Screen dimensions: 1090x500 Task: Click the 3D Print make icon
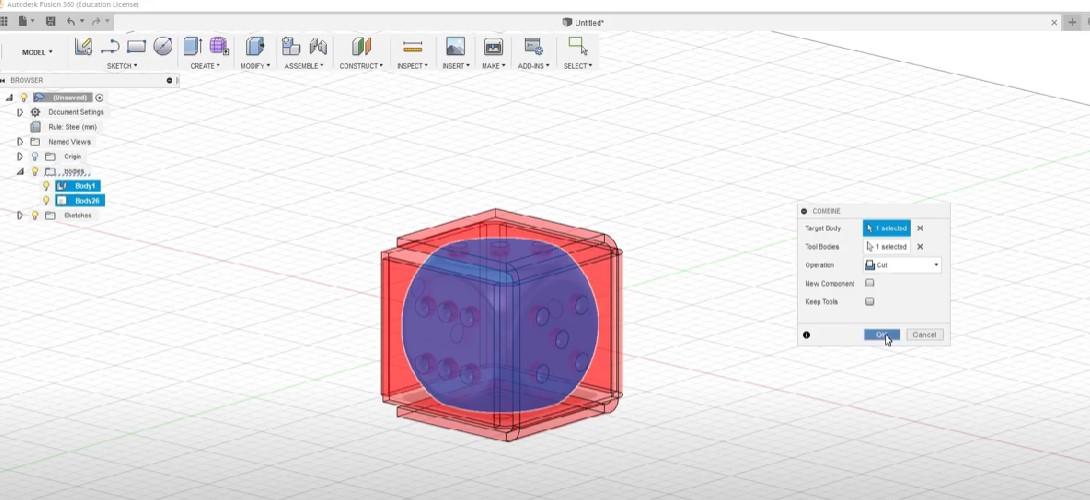(x=493, y=47)
